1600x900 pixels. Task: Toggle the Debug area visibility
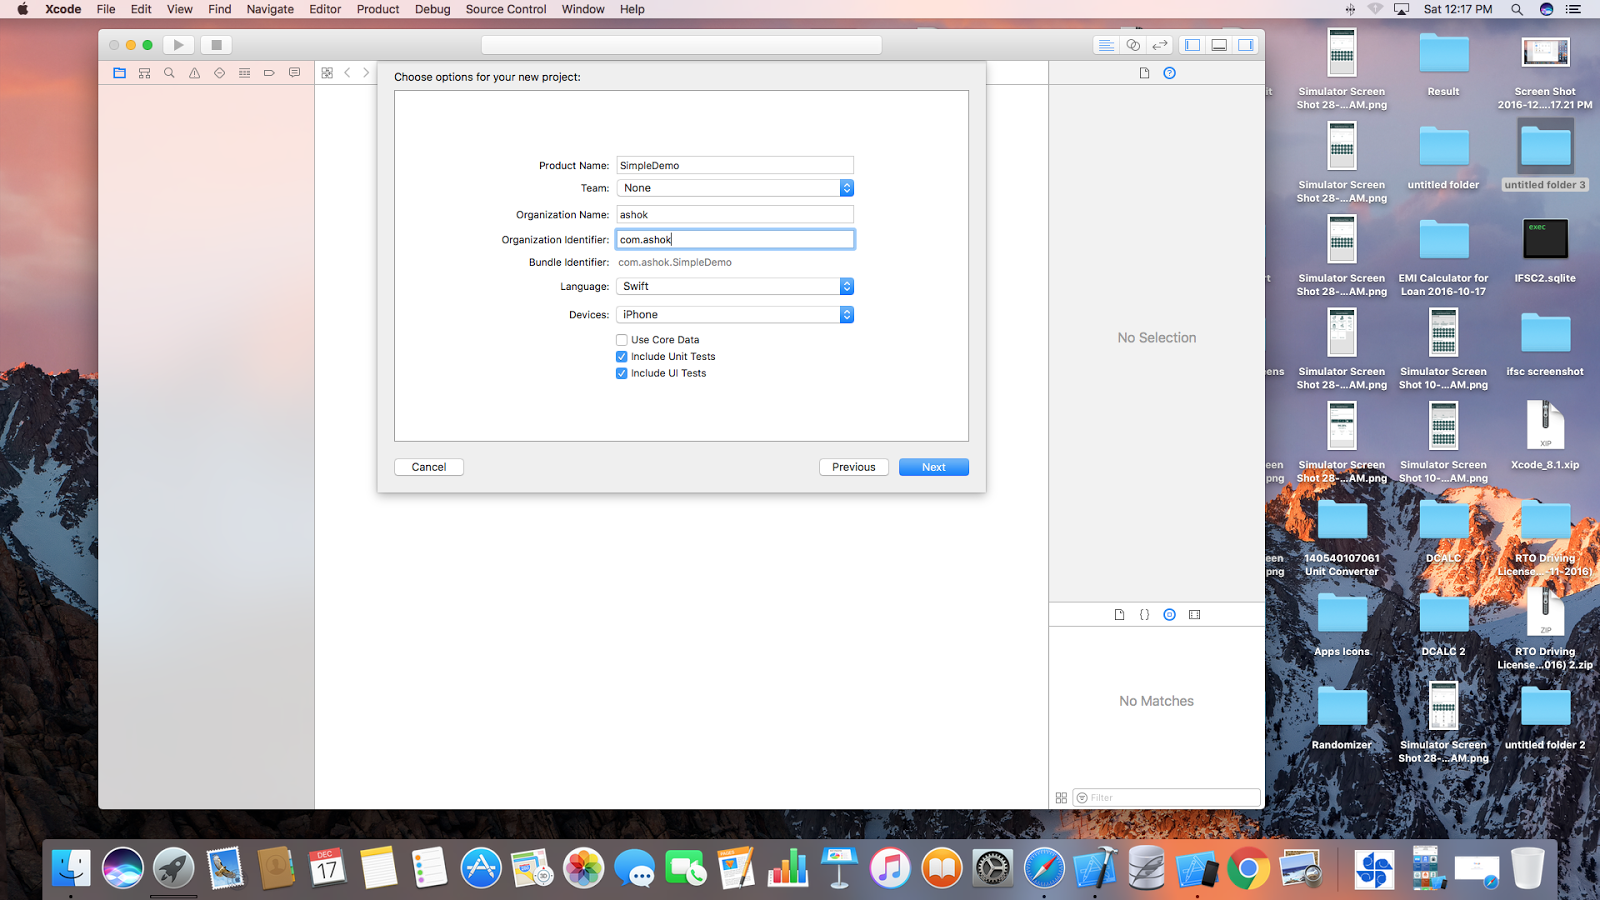tap(1219, 45)
